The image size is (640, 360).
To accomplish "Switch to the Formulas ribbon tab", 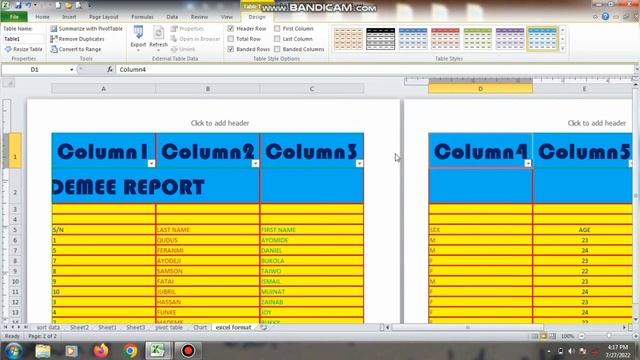I will [x=142, y=17].
